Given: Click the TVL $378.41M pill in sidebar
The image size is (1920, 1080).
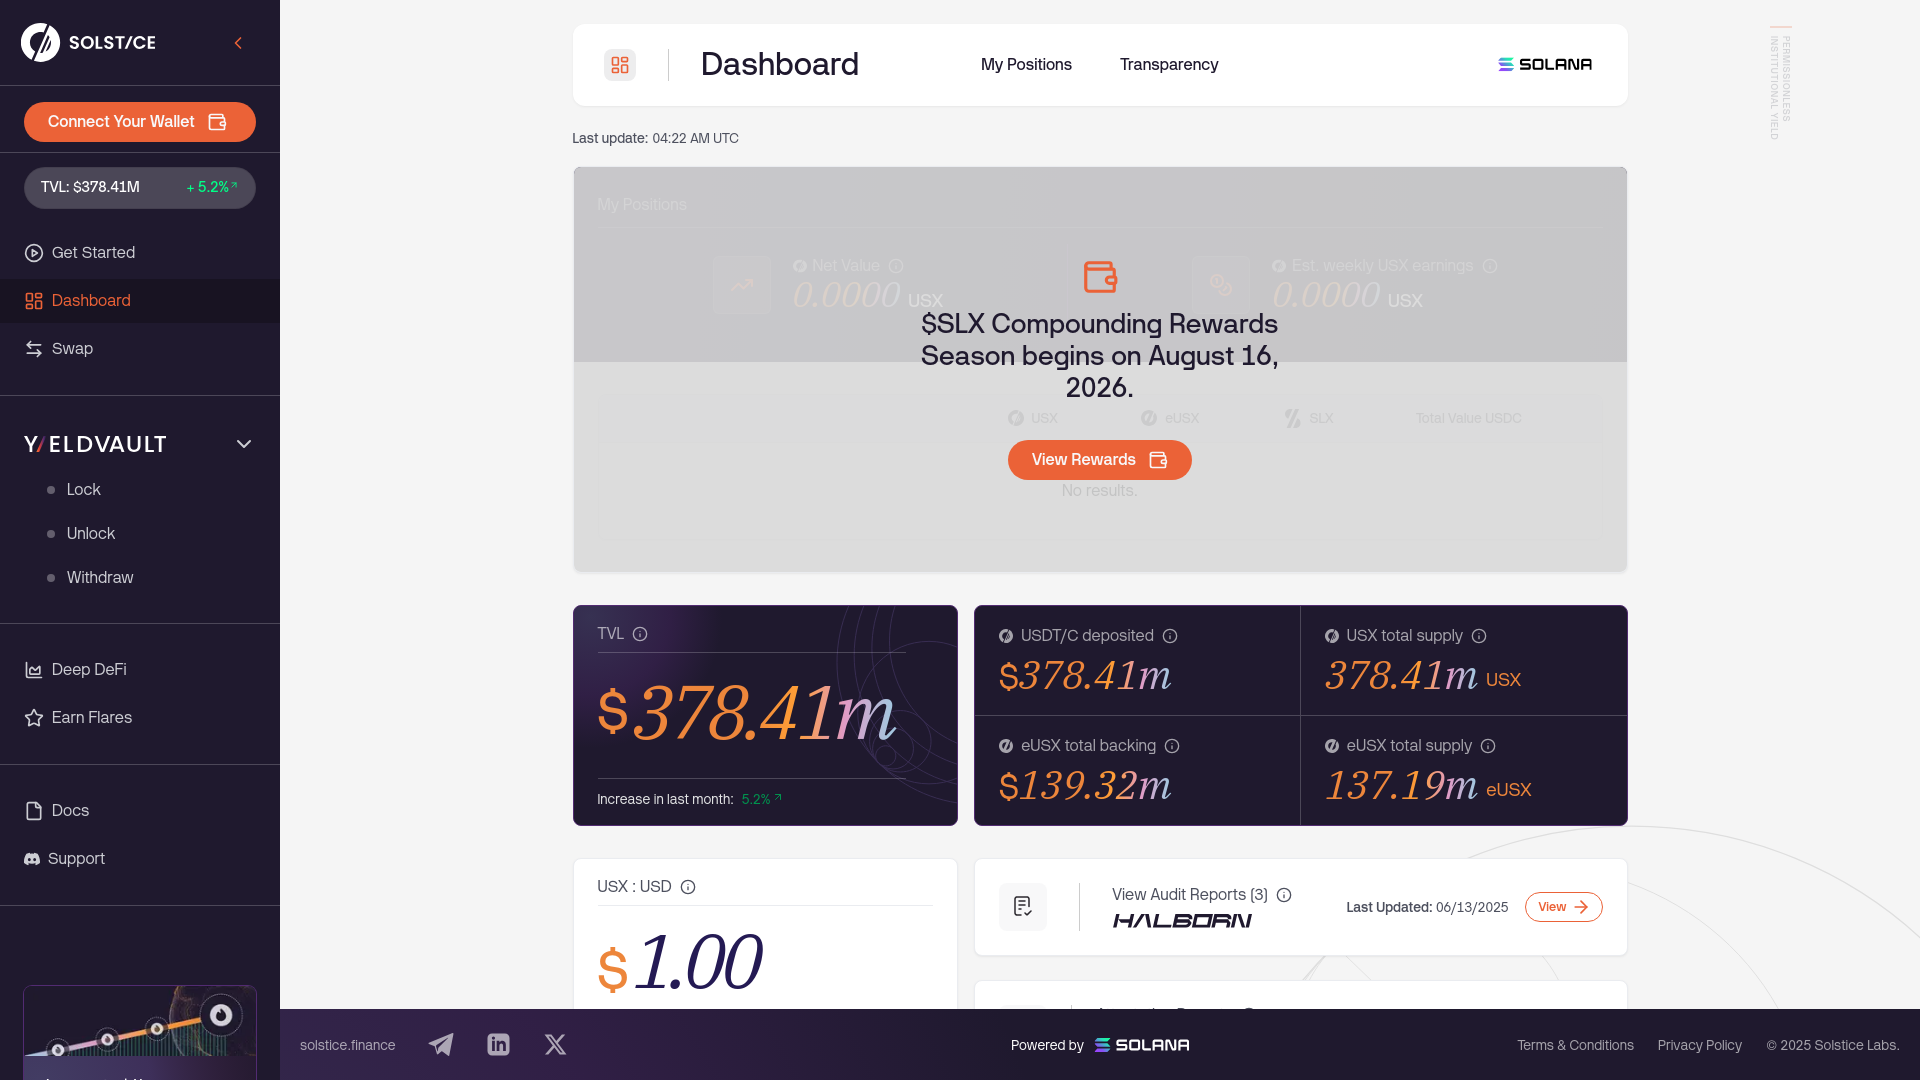Looking at the screenshot, I should click(x=140, y=188).
